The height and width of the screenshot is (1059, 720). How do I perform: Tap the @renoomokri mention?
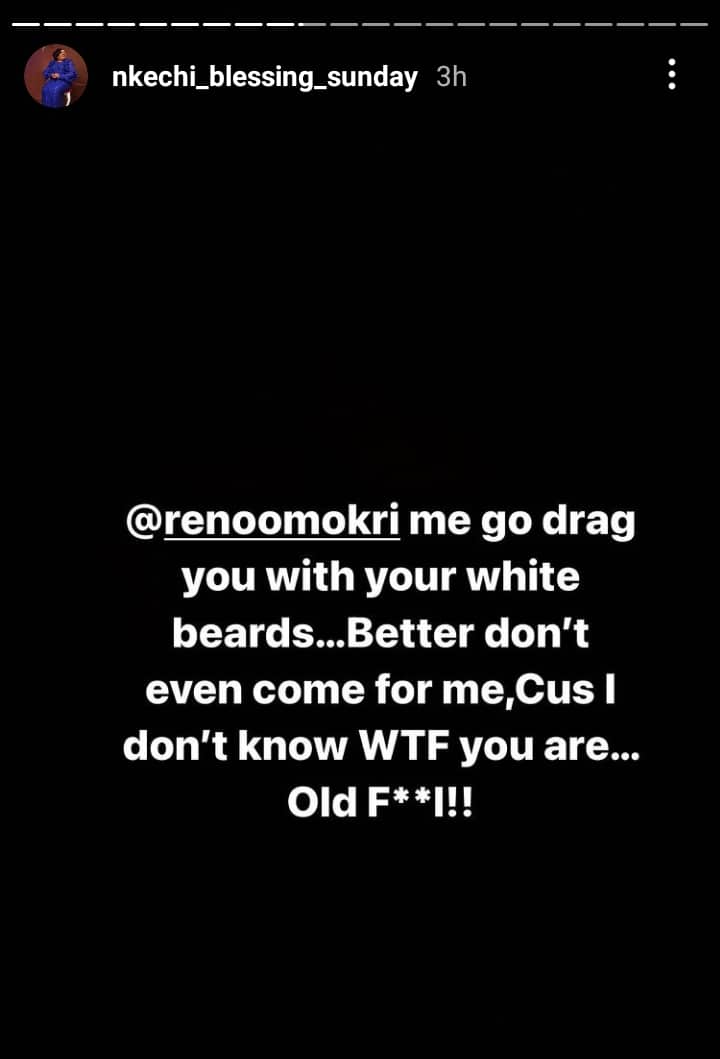[263, 521]
